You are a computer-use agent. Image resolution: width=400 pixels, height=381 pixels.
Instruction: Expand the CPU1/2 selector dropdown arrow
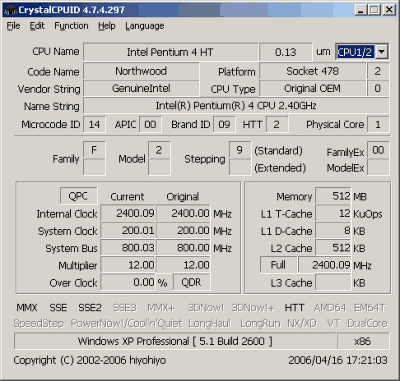click(381, 52)
